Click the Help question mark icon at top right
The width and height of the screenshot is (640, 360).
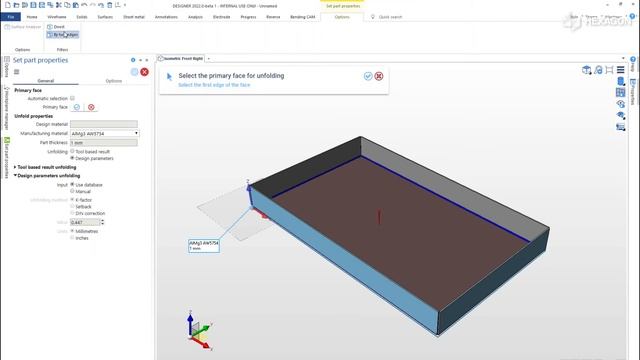point(632,16)
